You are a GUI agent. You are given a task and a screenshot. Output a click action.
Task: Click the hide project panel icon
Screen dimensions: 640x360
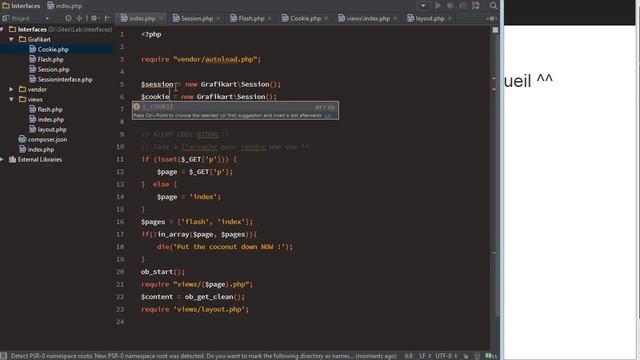pyautogui.click(x=107, y=18)
